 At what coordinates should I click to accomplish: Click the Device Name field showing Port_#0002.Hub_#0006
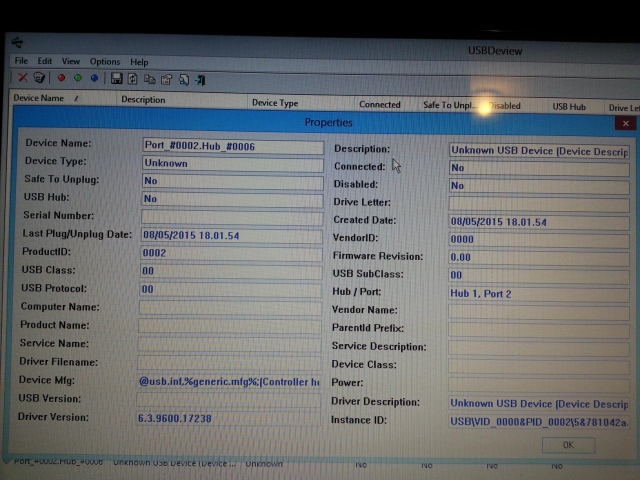(233, 147)
